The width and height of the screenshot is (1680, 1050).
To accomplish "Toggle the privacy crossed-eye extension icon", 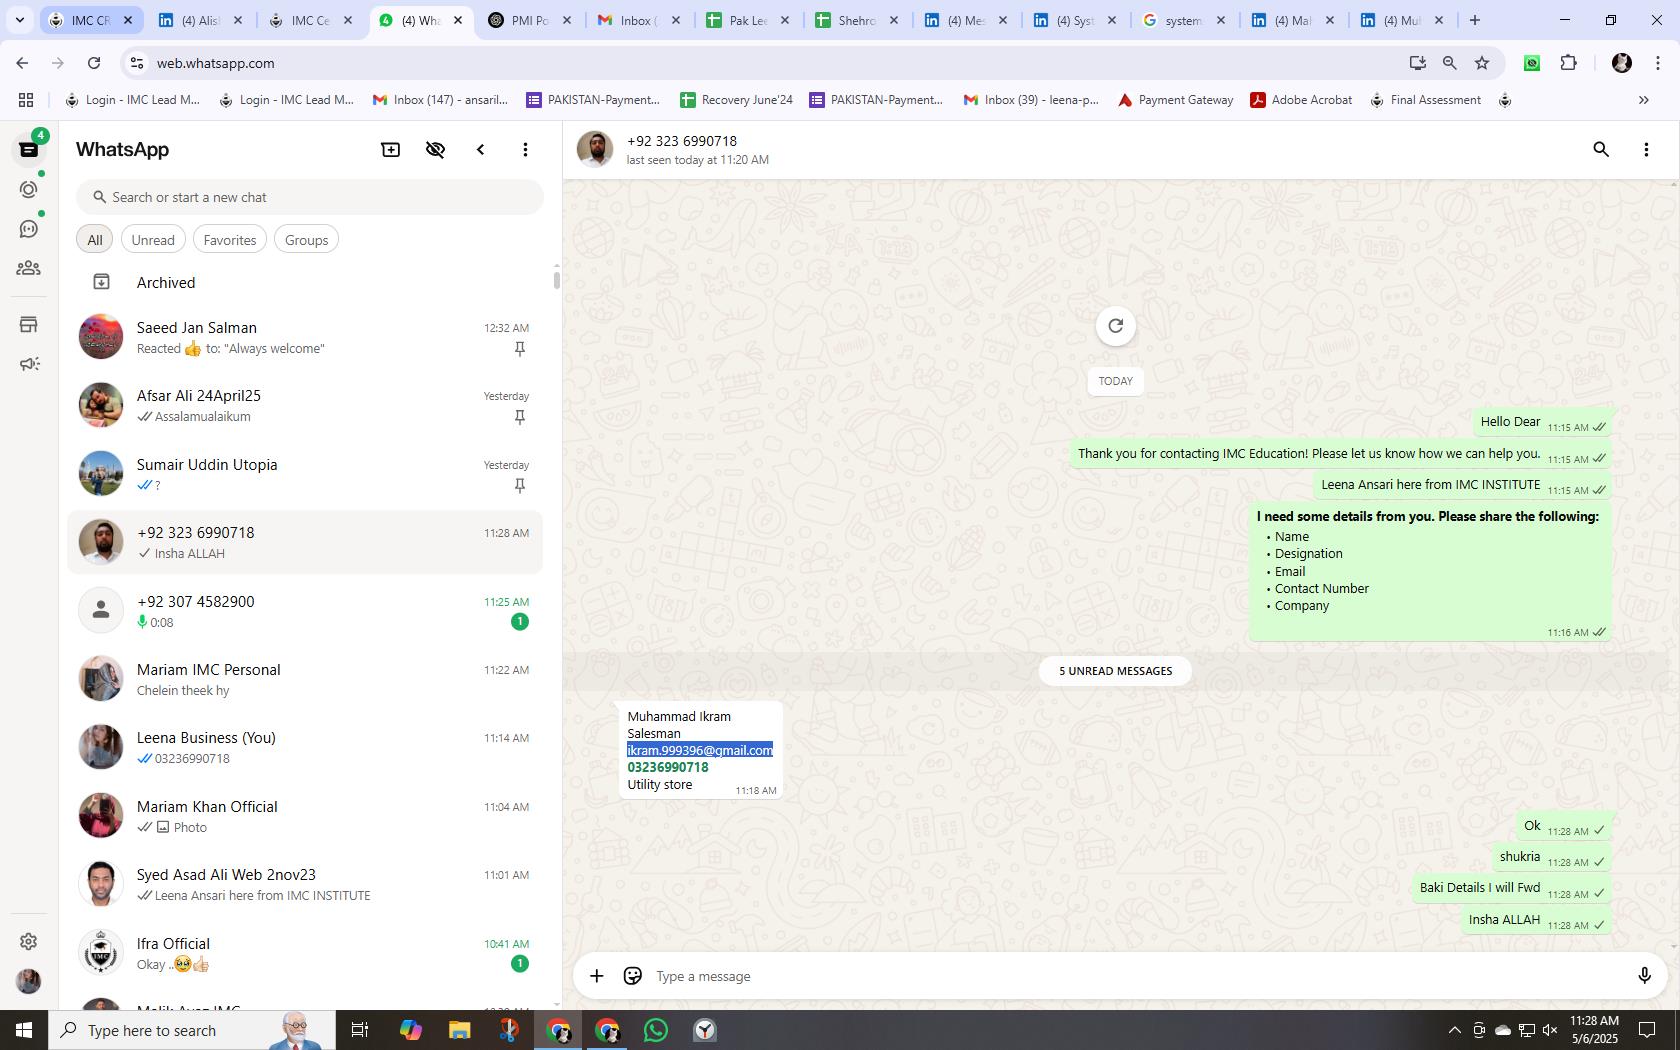I will pos(435,149).
